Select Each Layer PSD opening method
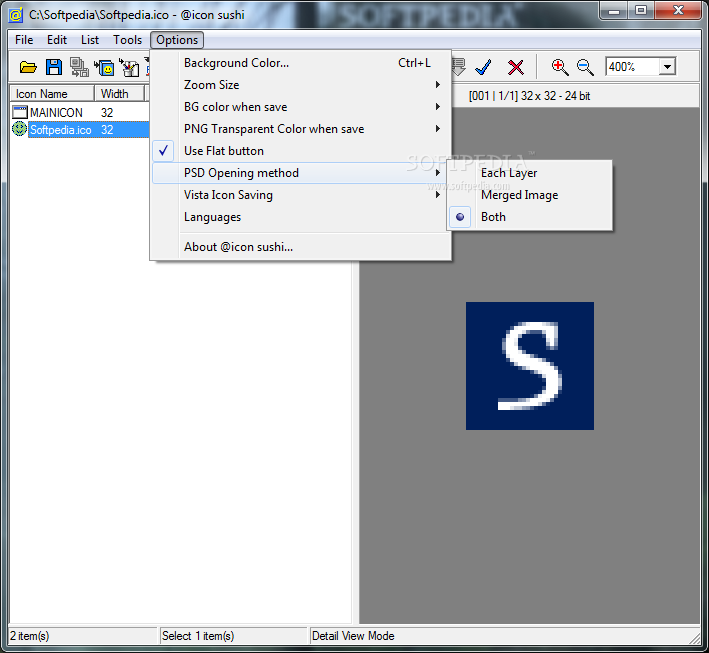Screen dimensions: 709x653 pos(530,173)
